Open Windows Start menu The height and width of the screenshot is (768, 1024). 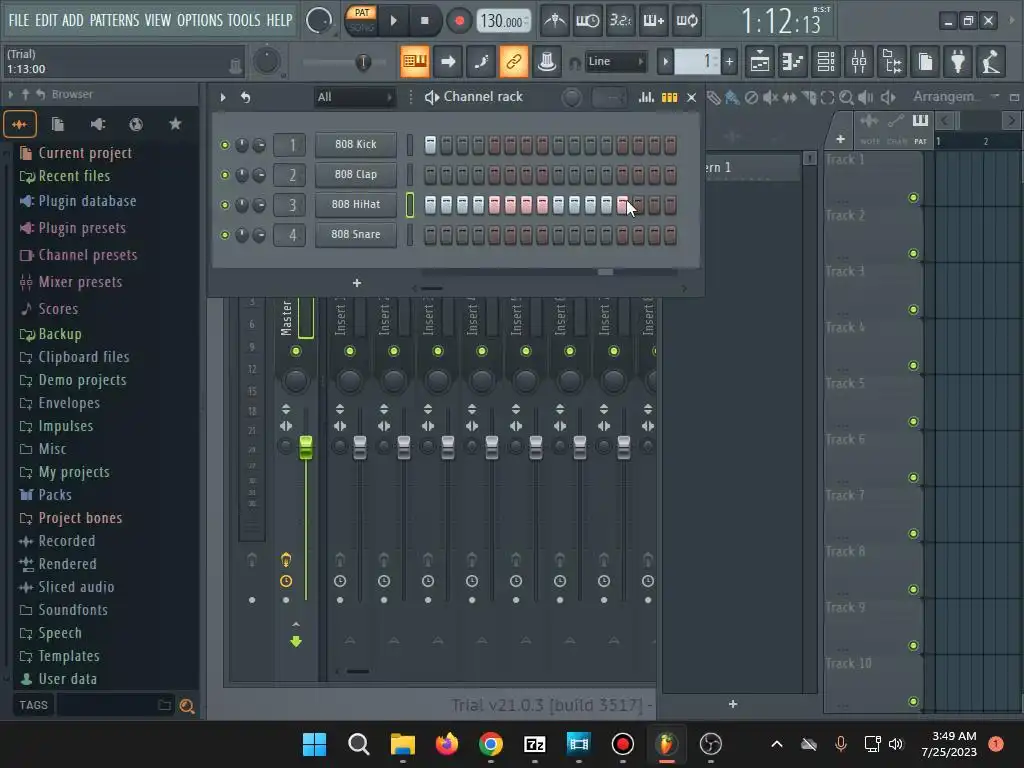pyautogui.click(x=314, y=744)
